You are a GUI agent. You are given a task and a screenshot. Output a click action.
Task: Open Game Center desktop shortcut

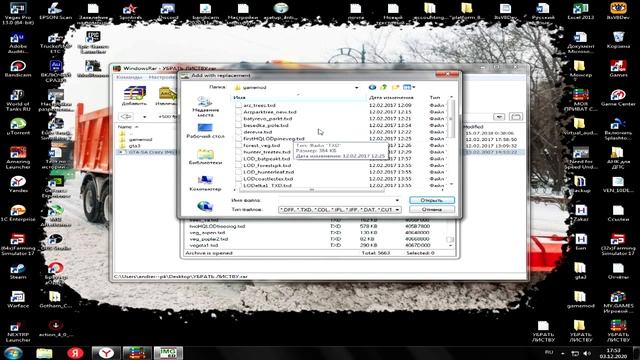point(618,98)
